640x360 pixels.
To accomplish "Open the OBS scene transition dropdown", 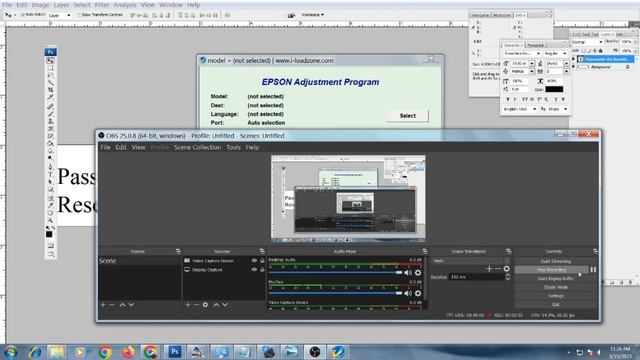I will [471, 260].
